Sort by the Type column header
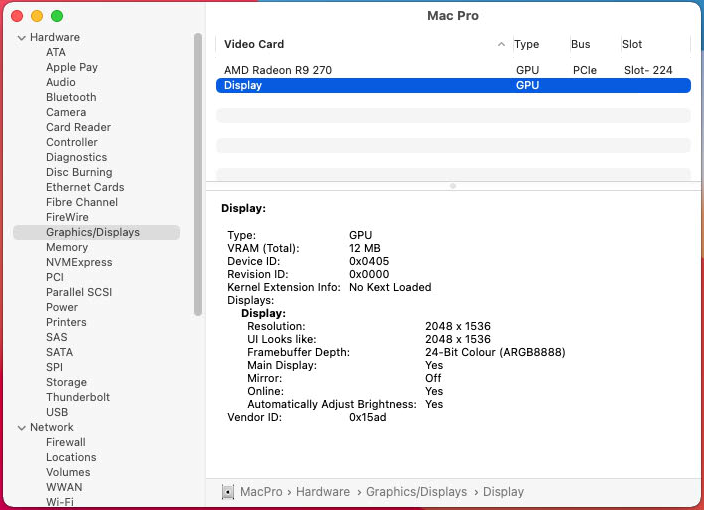704x510 pixels. (527, 44)
